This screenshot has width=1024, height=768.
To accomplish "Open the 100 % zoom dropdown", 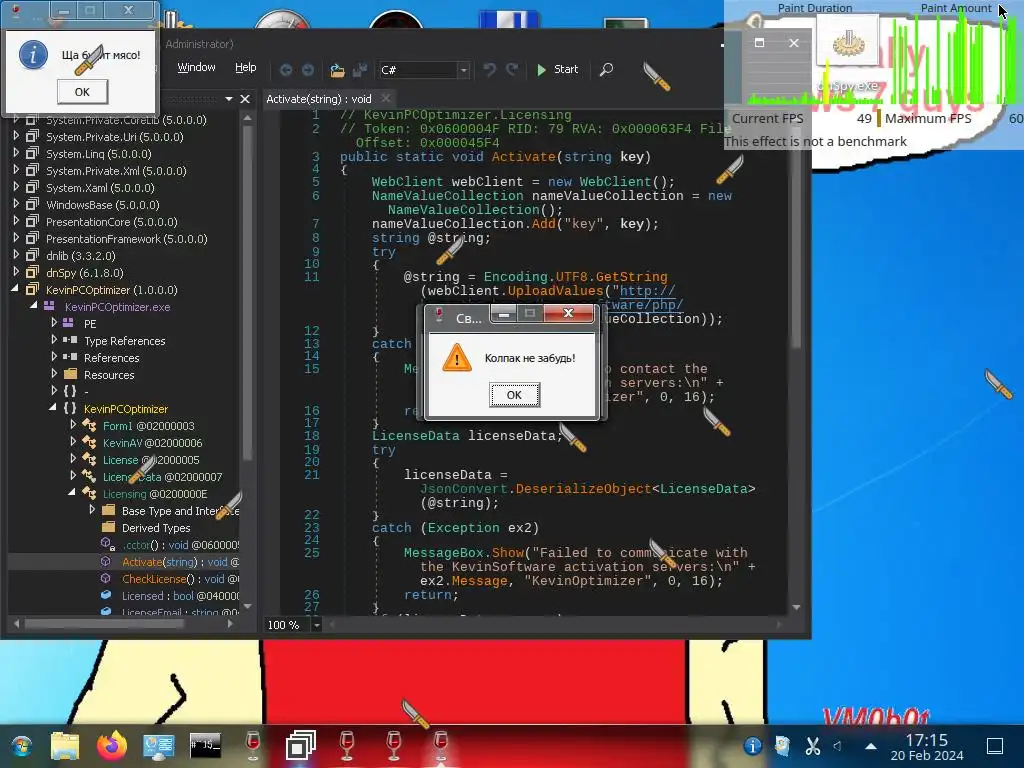I will [317, 625].
